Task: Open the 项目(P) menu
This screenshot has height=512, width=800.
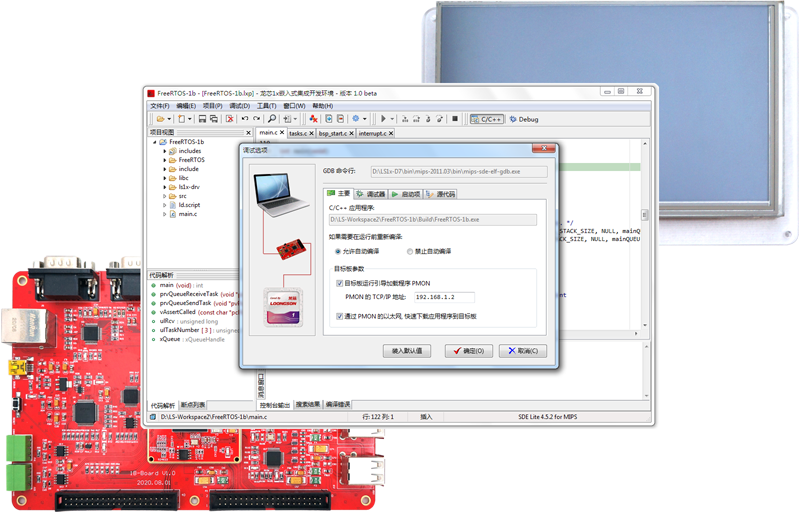Action: pos(213,106)
